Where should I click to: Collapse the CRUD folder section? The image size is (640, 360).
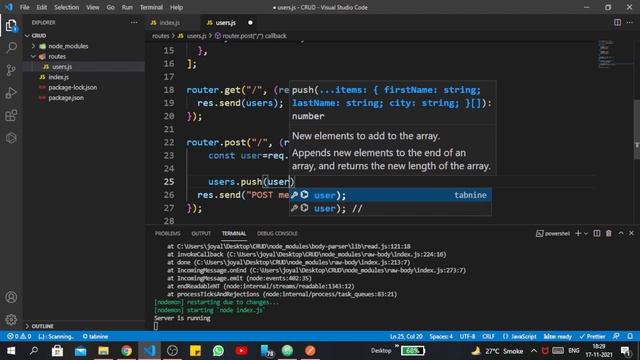click(x=84, y=36)
